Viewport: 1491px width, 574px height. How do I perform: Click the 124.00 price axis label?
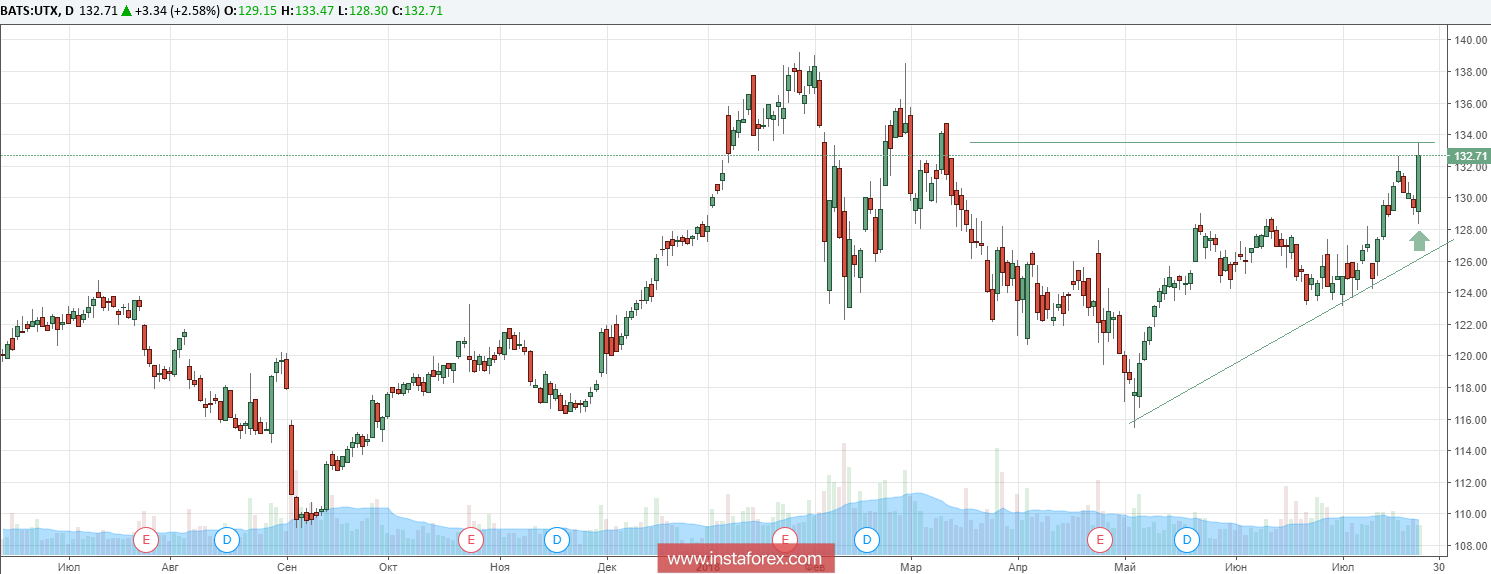point(1469,293)
